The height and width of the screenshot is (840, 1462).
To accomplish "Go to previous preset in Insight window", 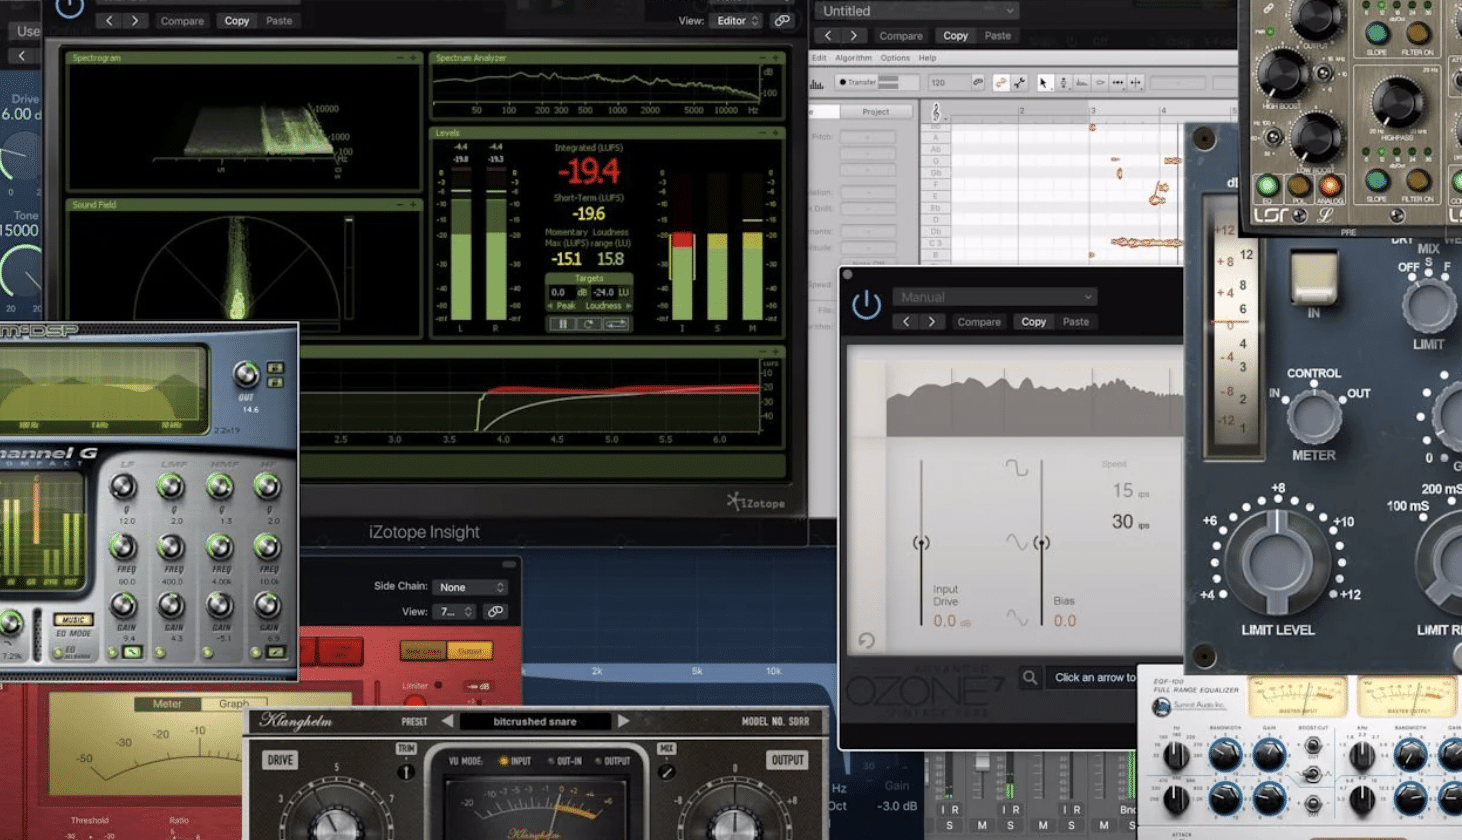I will point(109,20).
